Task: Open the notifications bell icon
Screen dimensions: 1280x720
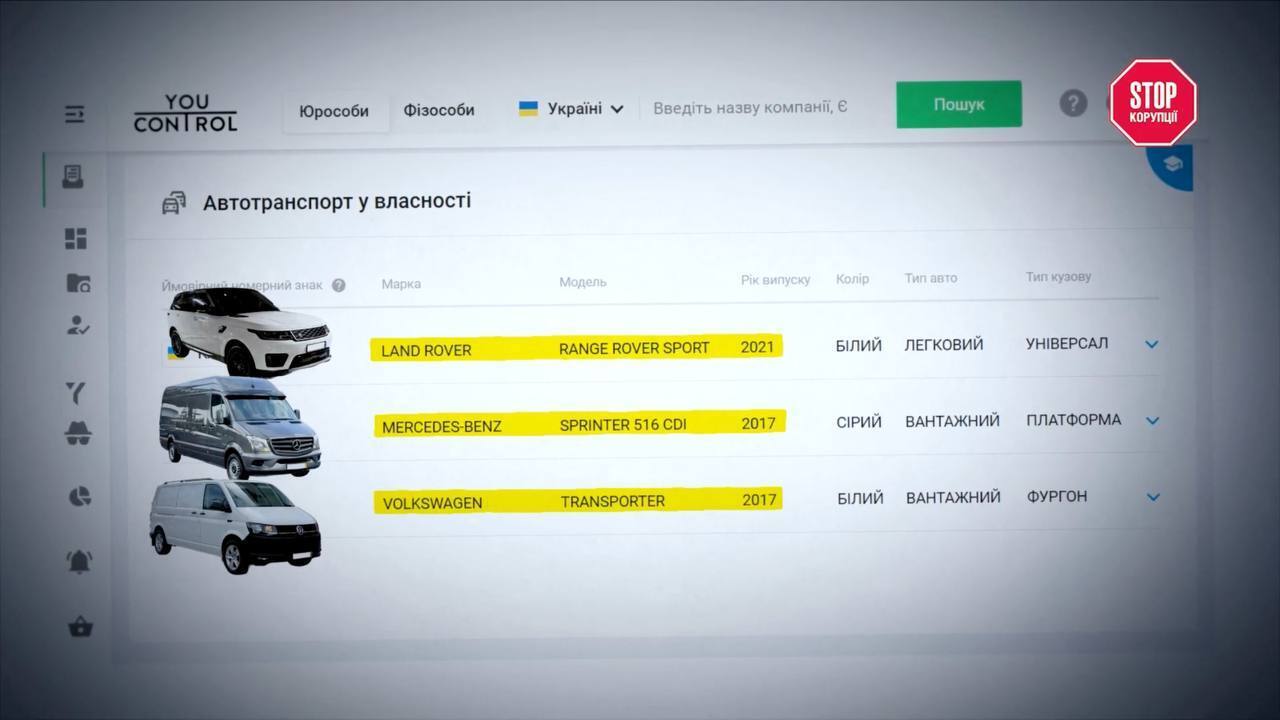Action: coord(80,562)
